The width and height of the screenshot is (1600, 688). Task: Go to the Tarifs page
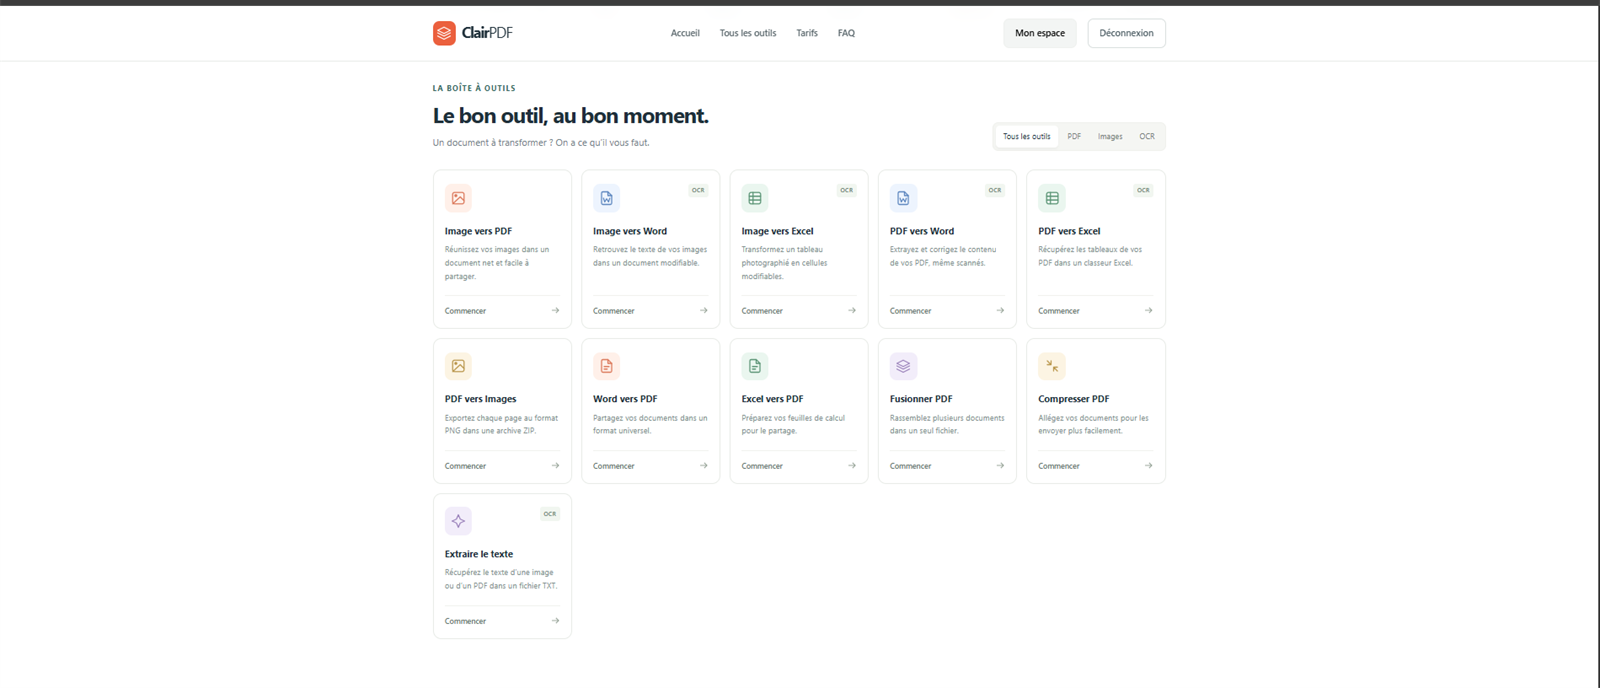(807, 33)
